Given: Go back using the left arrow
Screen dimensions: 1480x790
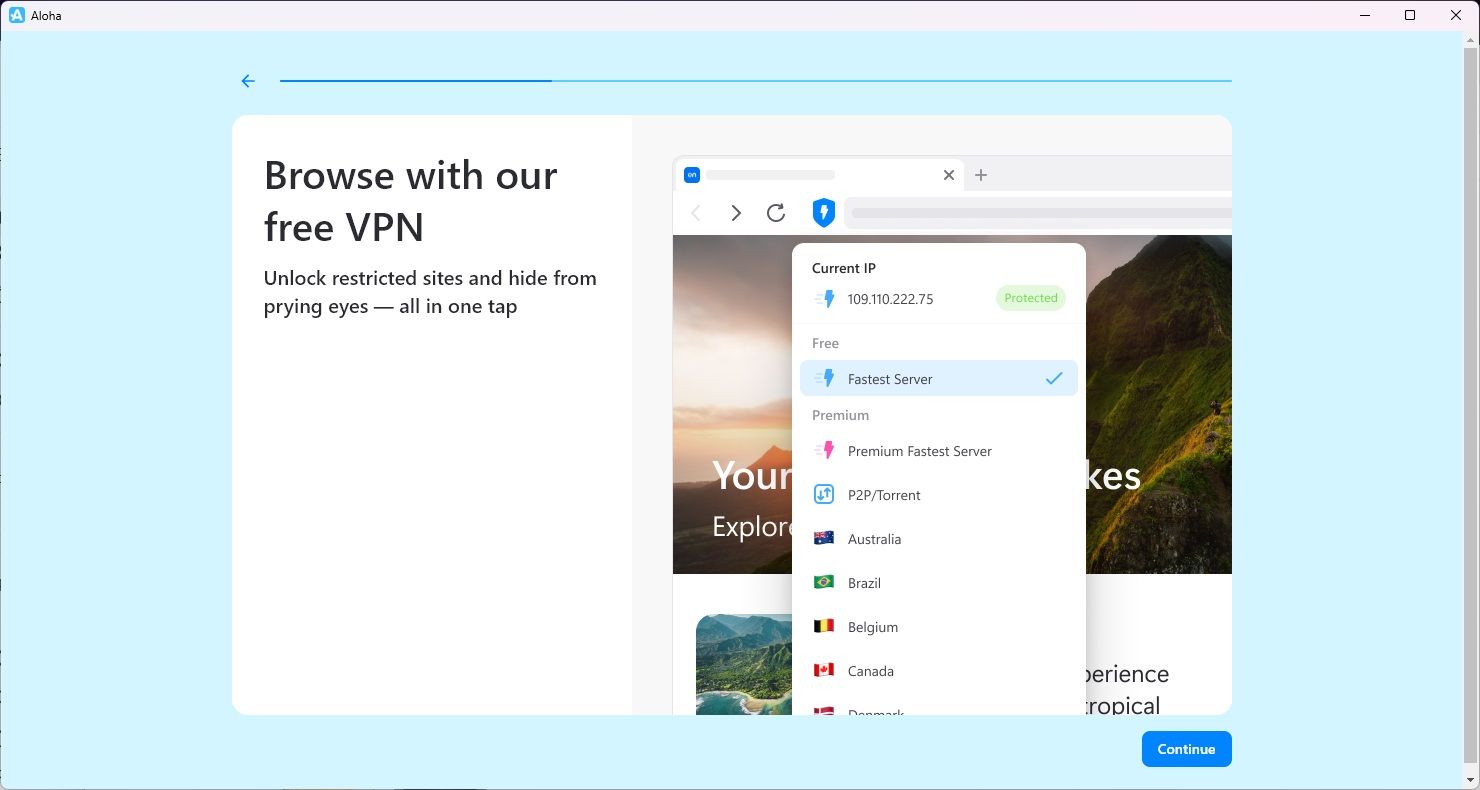Looking at the screenshot, I should (248, 81).
